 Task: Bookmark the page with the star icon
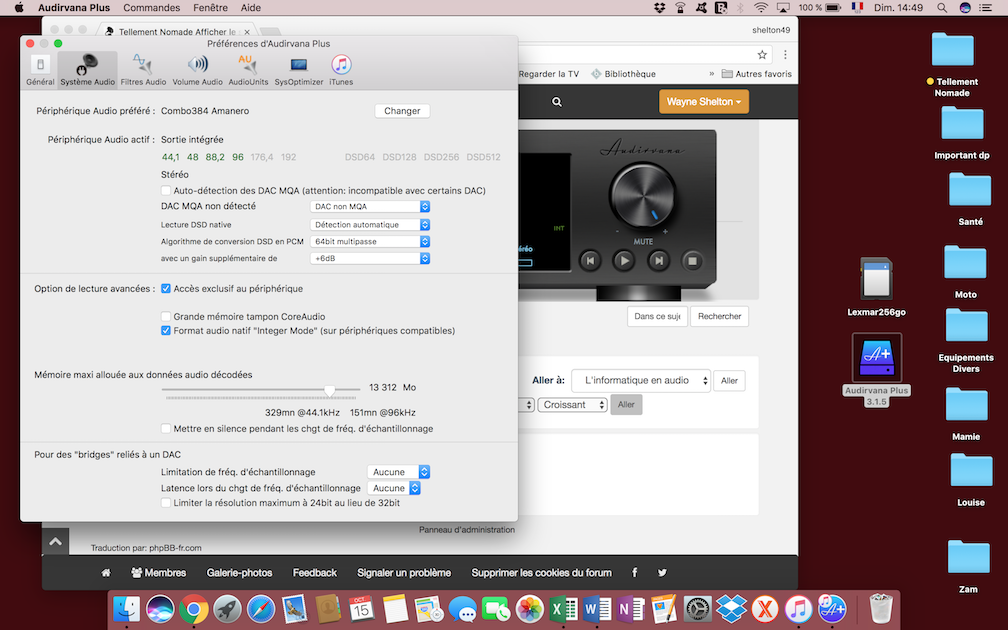tap(762, 55)
